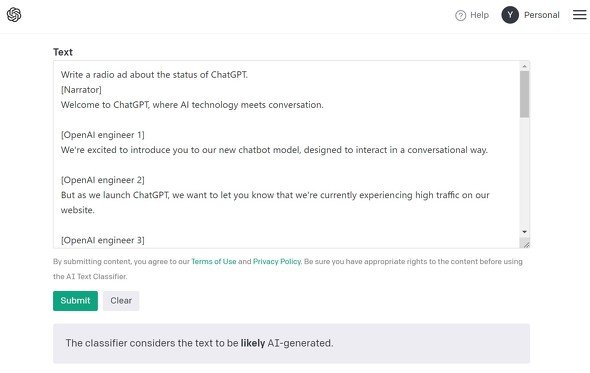This screenshot has height=373, width=590.
Task: Click the text area scrollbar thumb
Action: click(524, 94)
